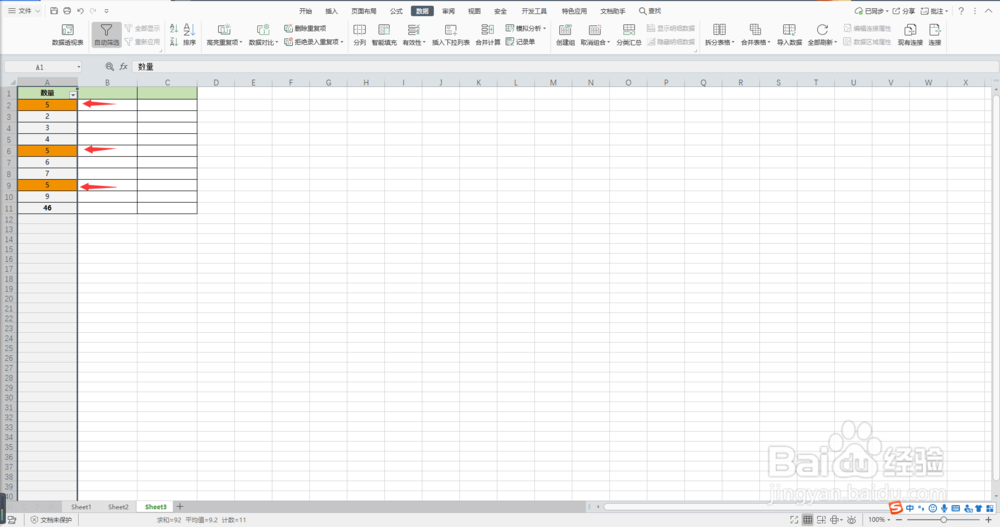
Task: Switch to the 插入 insert tab
Action: (332, 11)
